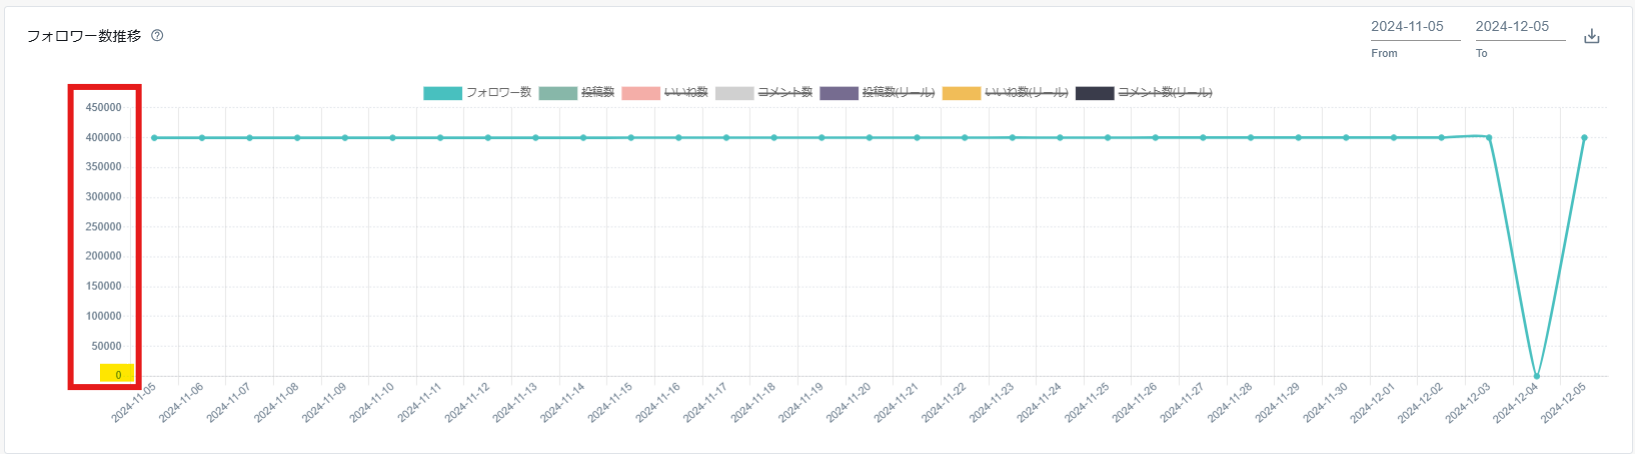Click the data point at 2024-12-04 drop
Image resolution: width=1635 pixels, height=454 pixels.
[x=1537, y=377]
